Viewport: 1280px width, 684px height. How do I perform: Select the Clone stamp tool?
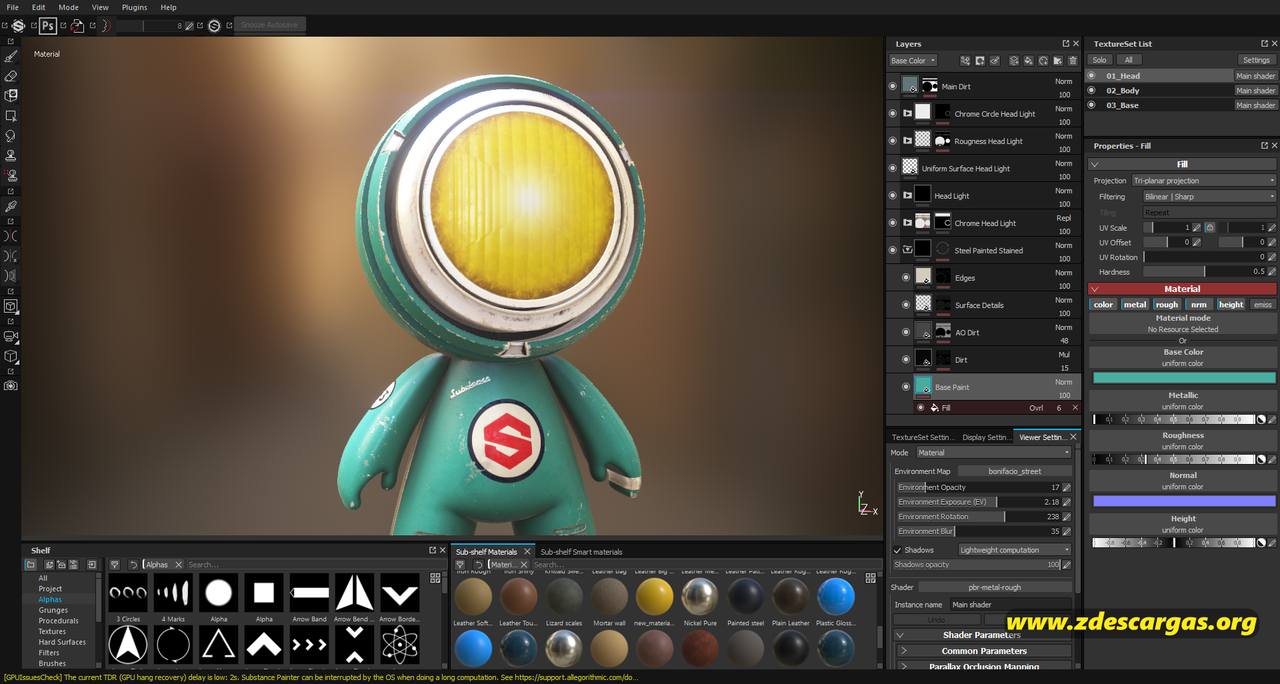[11, 155]
